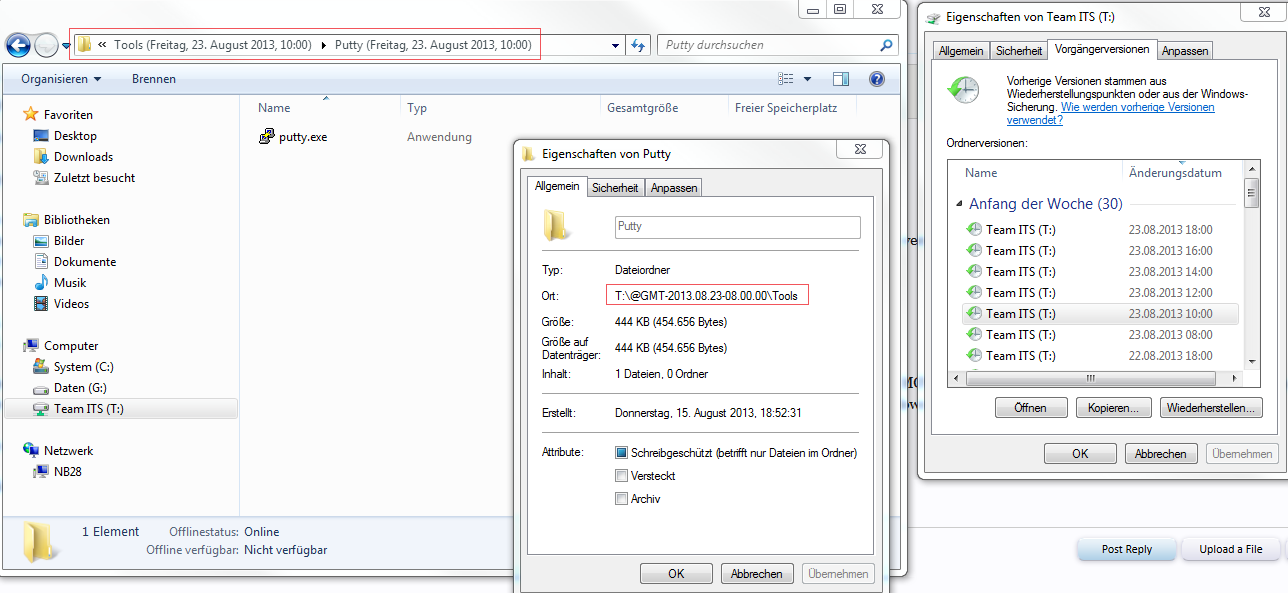The height and width of the screenshot is (593, 1288).
Task: Click Abbrechen in Team ITS properties dialog
Action: (x=1161, y=454)
